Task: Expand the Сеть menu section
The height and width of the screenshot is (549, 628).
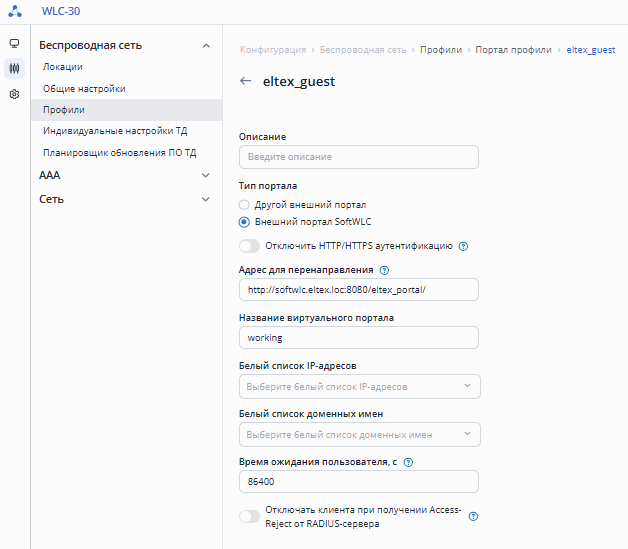Action: [125, 199]
